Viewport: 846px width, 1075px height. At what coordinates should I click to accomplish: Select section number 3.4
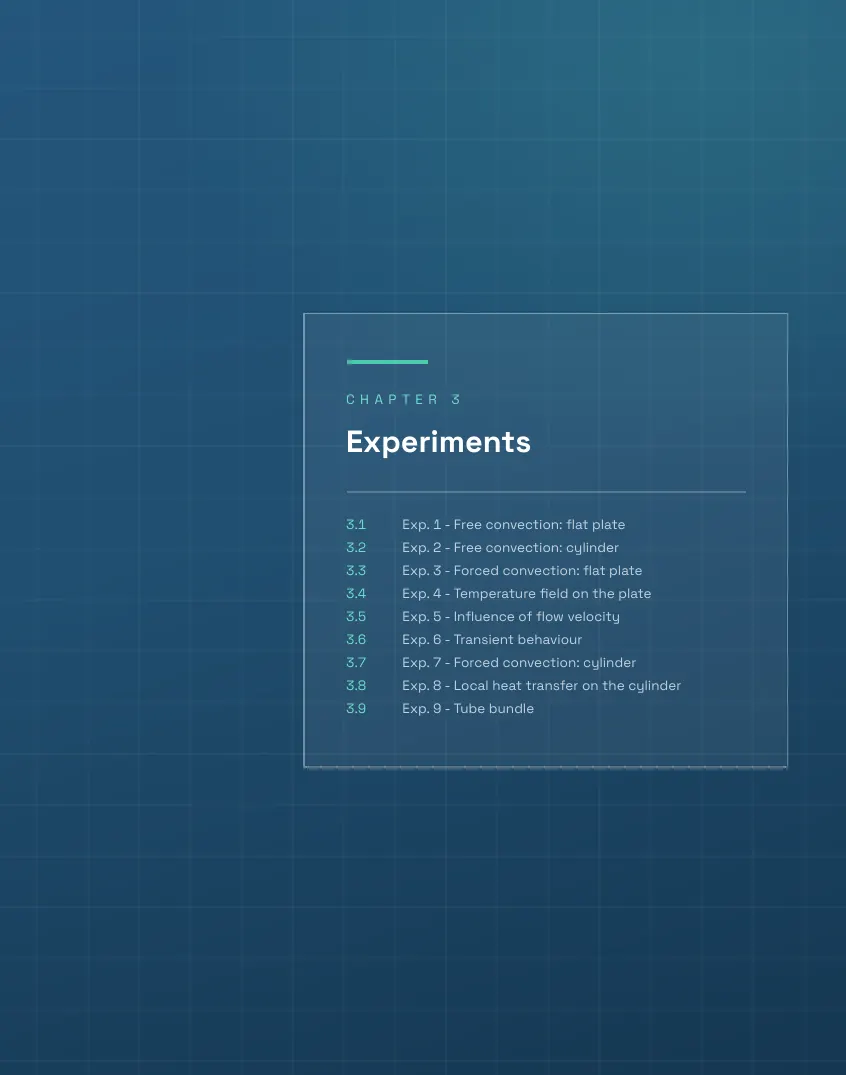(356, 594)
